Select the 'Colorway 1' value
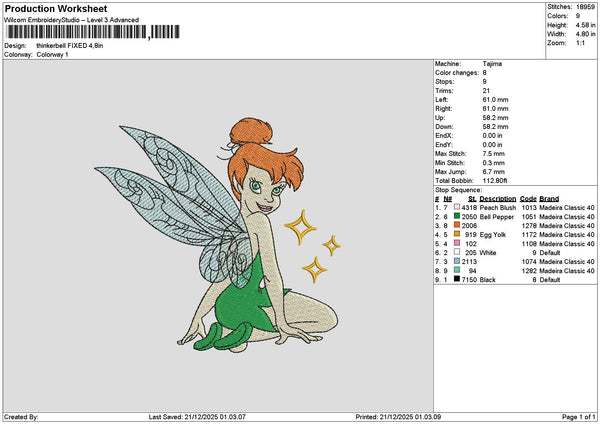600x424 pixels. point(52,55)
